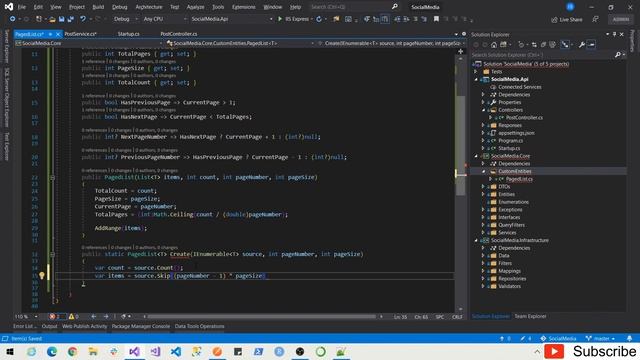
Task: Click the feedback icon beside Live Share
Action: [x=595, y=19]
